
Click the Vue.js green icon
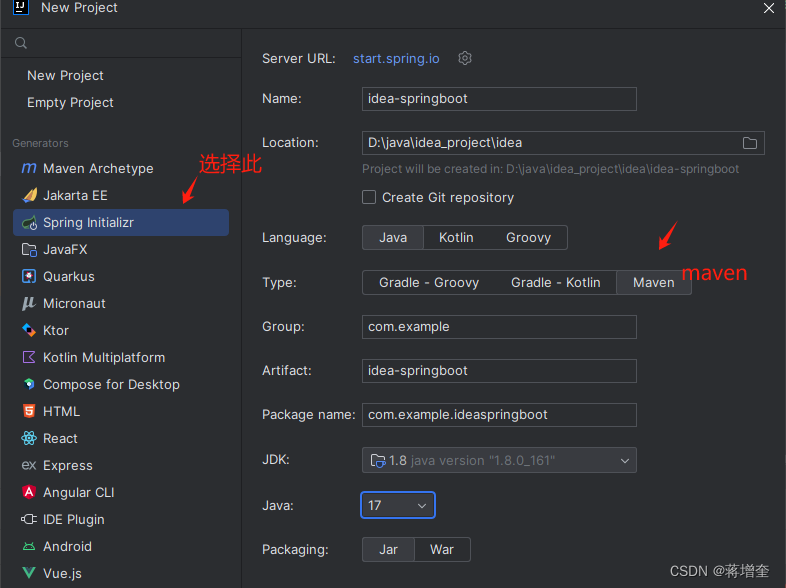click(x=29, y=573)
